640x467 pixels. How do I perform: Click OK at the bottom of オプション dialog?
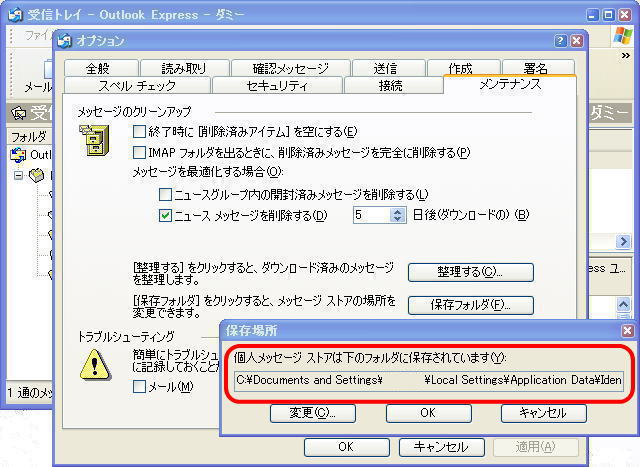(x=346, y=447)
